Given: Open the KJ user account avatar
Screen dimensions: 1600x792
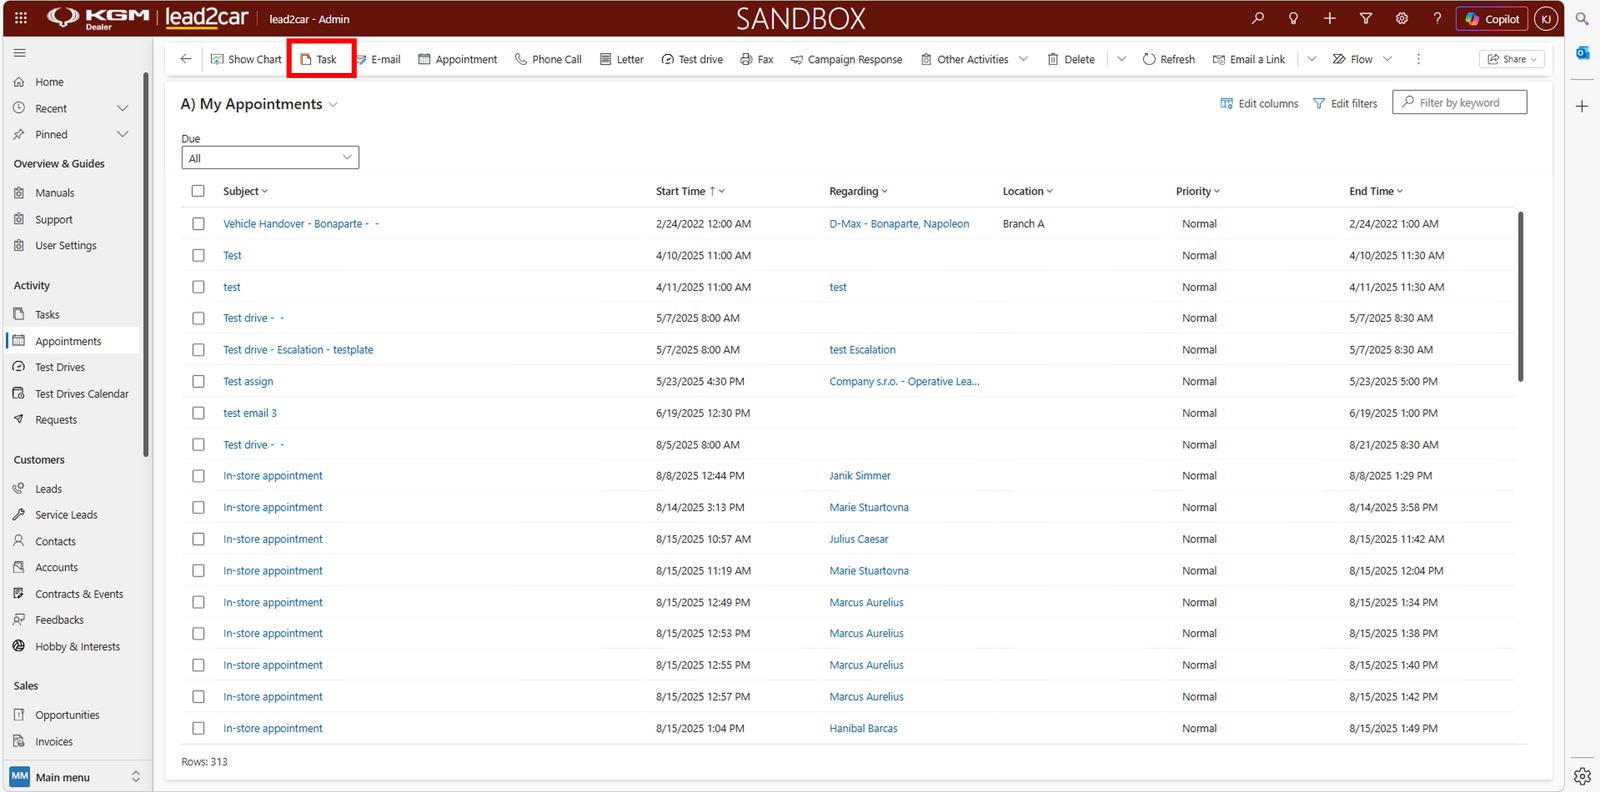Looking at the screenshot, I should [x=1546, y=18].
